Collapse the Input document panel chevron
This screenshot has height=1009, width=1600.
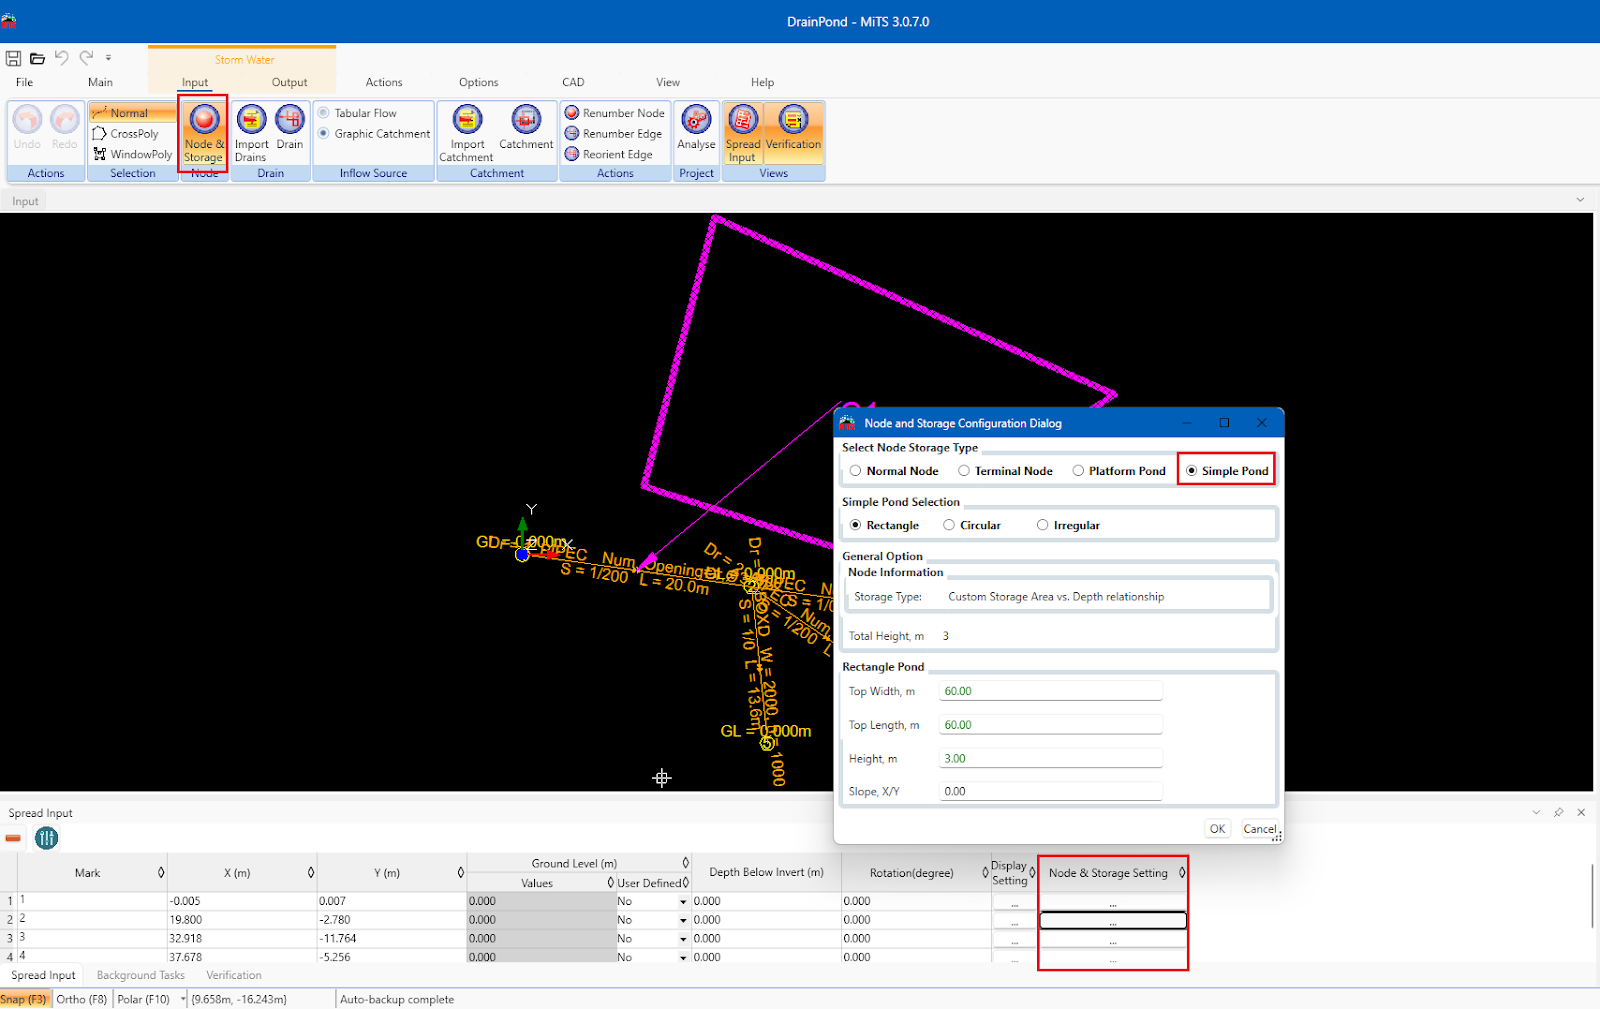(x=1580, y=200)
